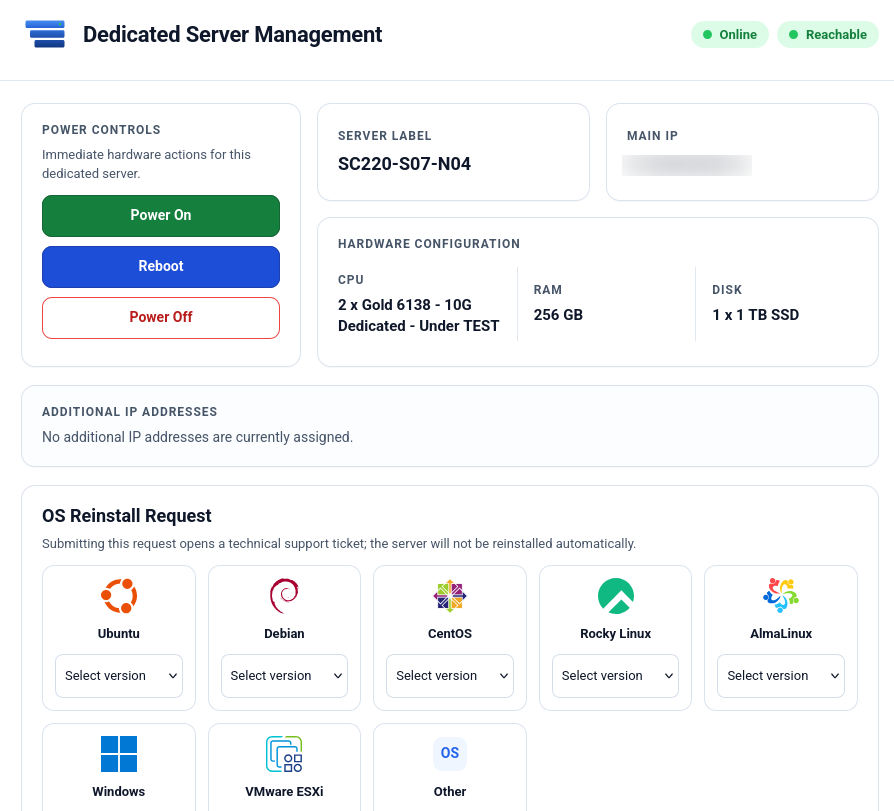Click the support ticket notice text

(x=339, y=544)
